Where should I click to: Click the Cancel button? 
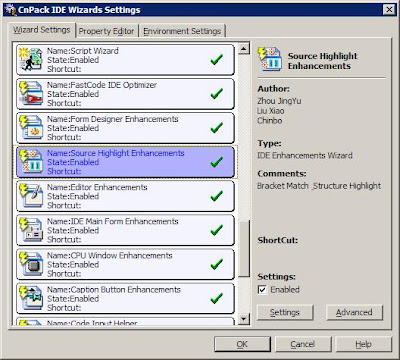303,344
